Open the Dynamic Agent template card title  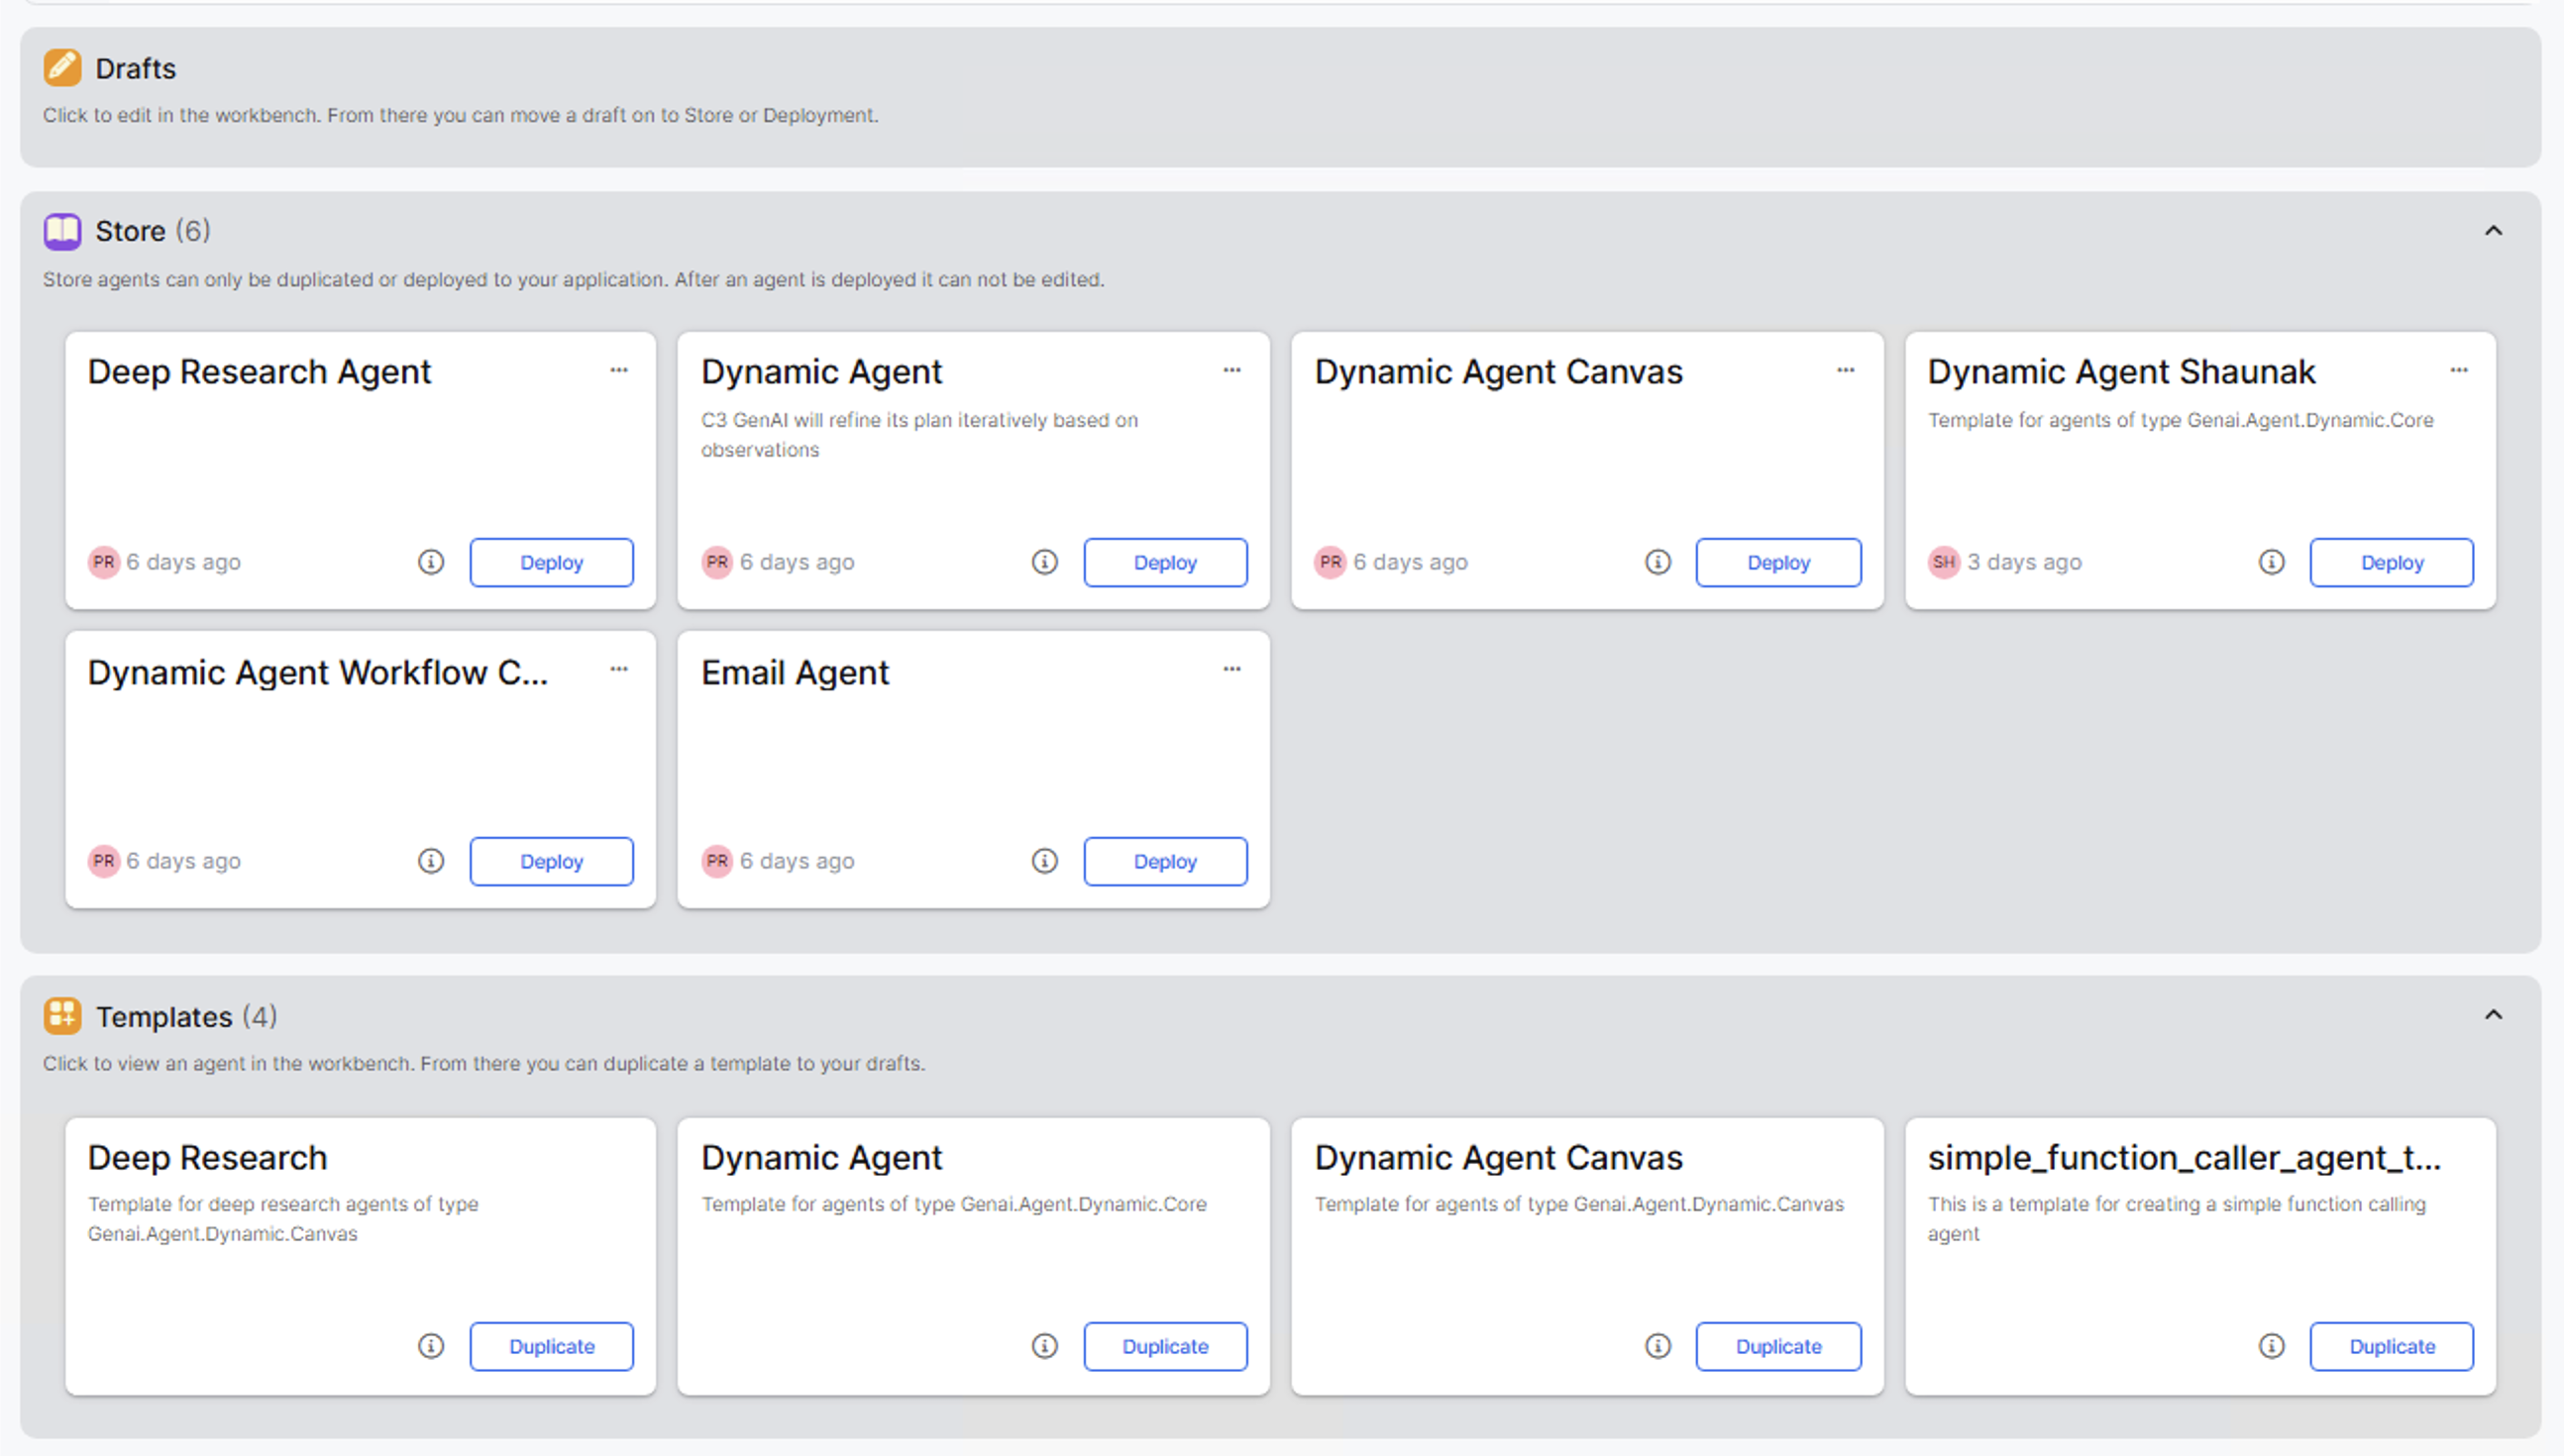pyautogui.click(x=821, y=1158)
